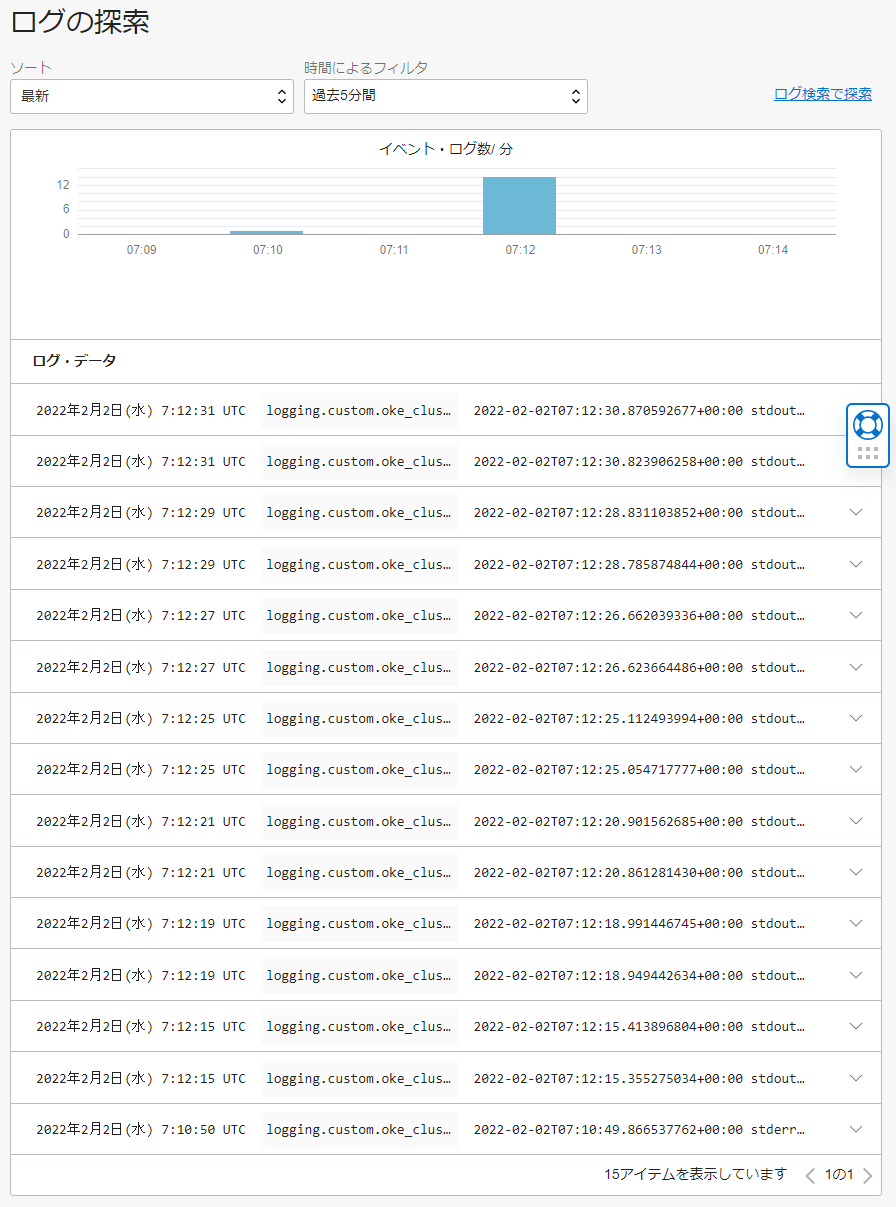Expand the log row with timestamp 07:12:15.355275034
This screenshot has height=1207, width=896.
coord(855,1078)
